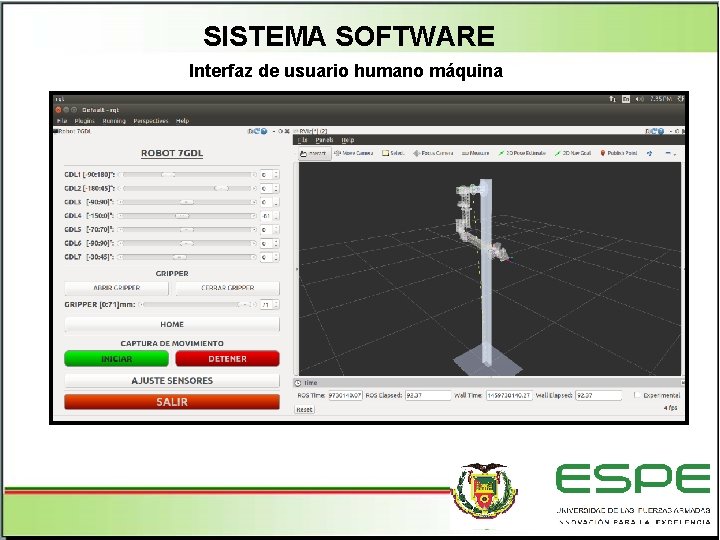Open the RViz Help menu
720x540 pixels.
pos(348,140)
